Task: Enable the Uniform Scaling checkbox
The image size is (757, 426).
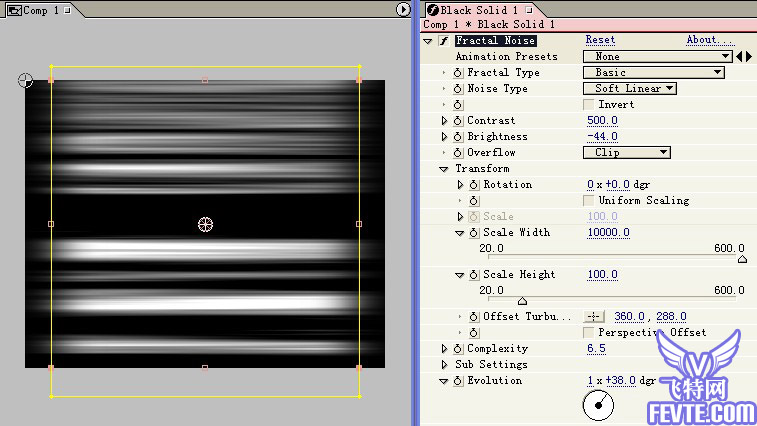Action: [589, 200]
